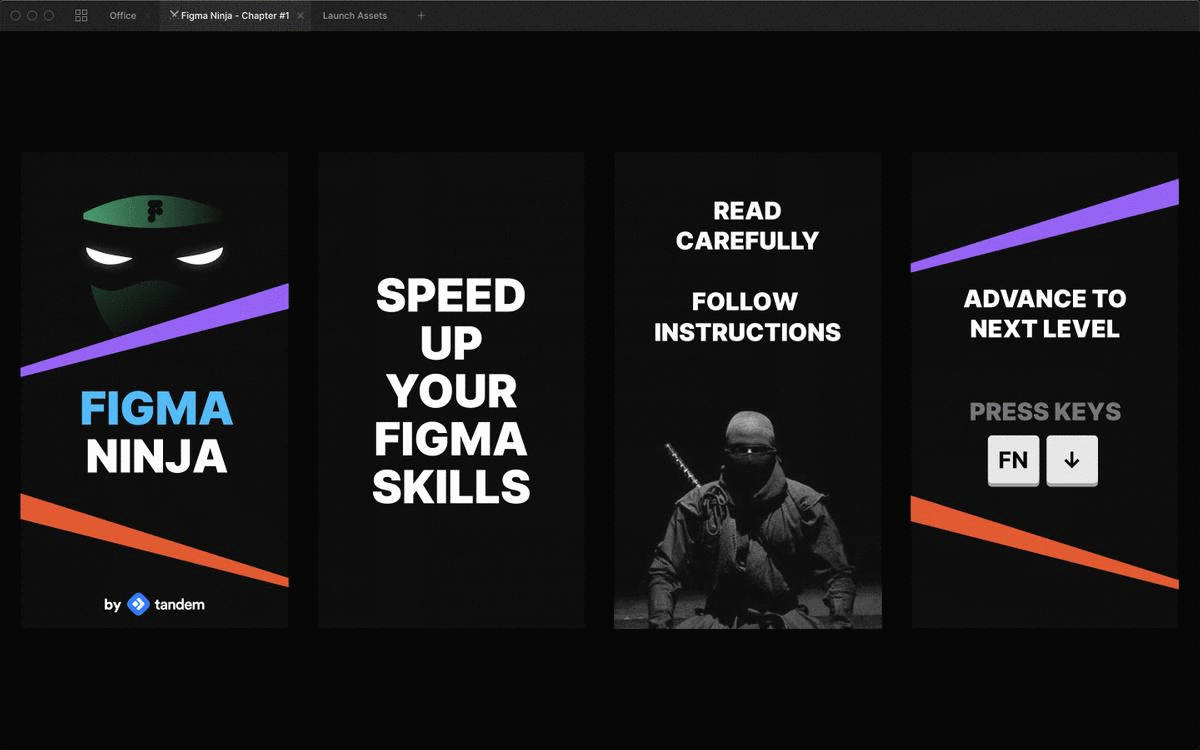Click the seated ninja photograph
The width and height of the screenshot is (1200, 750).
pos(747,518)
